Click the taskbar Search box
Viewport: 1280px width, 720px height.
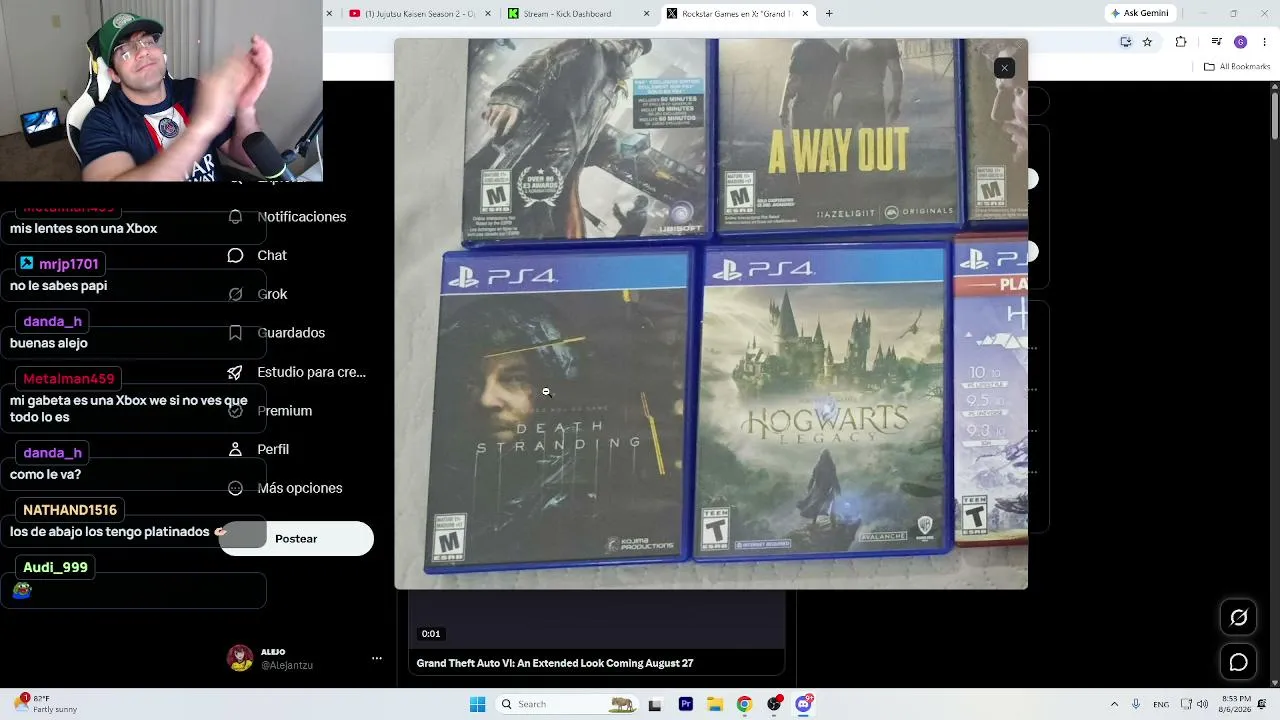568,704
